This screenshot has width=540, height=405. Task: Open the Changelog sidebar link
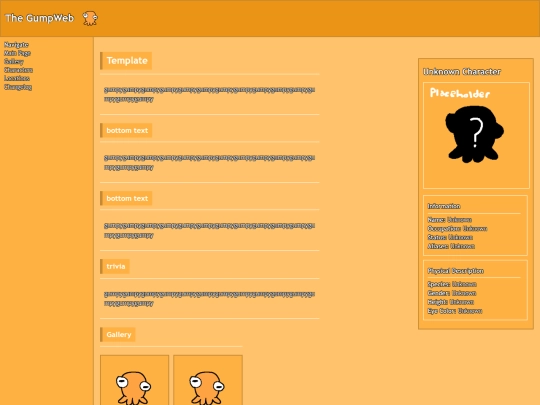[18, 87]
